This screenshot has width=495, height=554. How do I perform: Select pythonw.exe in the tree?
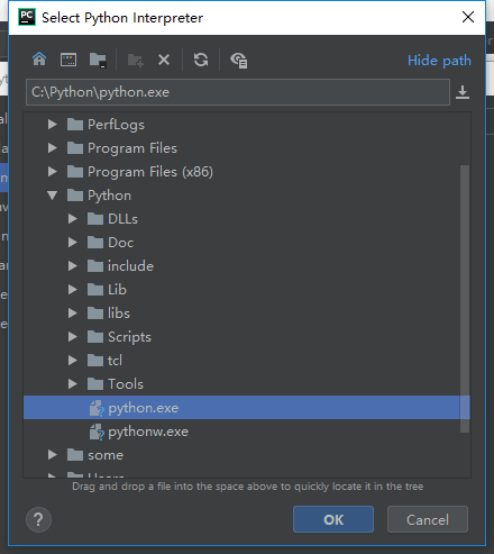(x=247, y=431)
